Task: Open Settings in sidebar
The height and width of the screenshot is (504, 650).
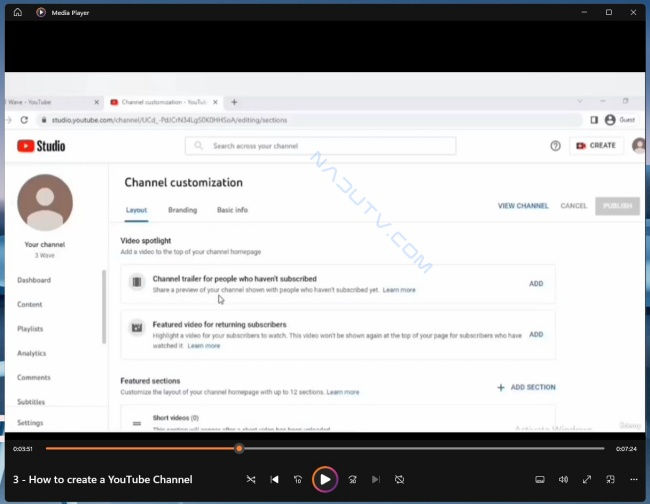Action: [30, 423]
